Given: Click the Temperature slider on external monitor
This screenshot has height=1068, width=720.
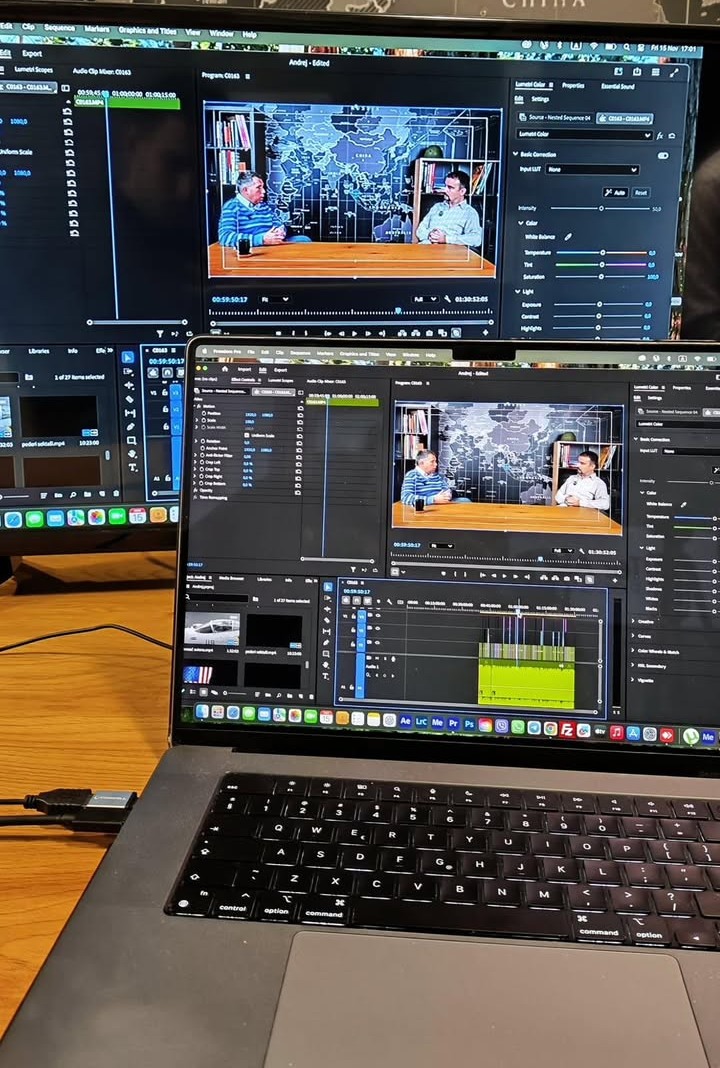Looking at the screenshot, I should pos(601,253).
